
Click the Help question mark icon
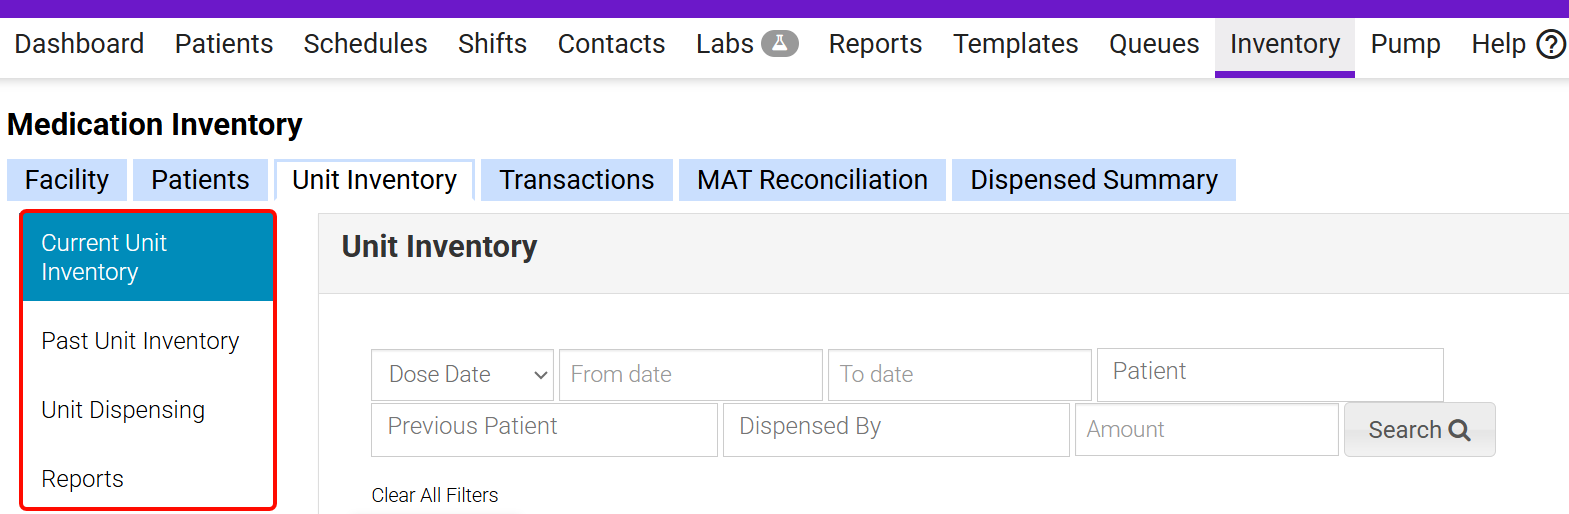click(1550, 44)
